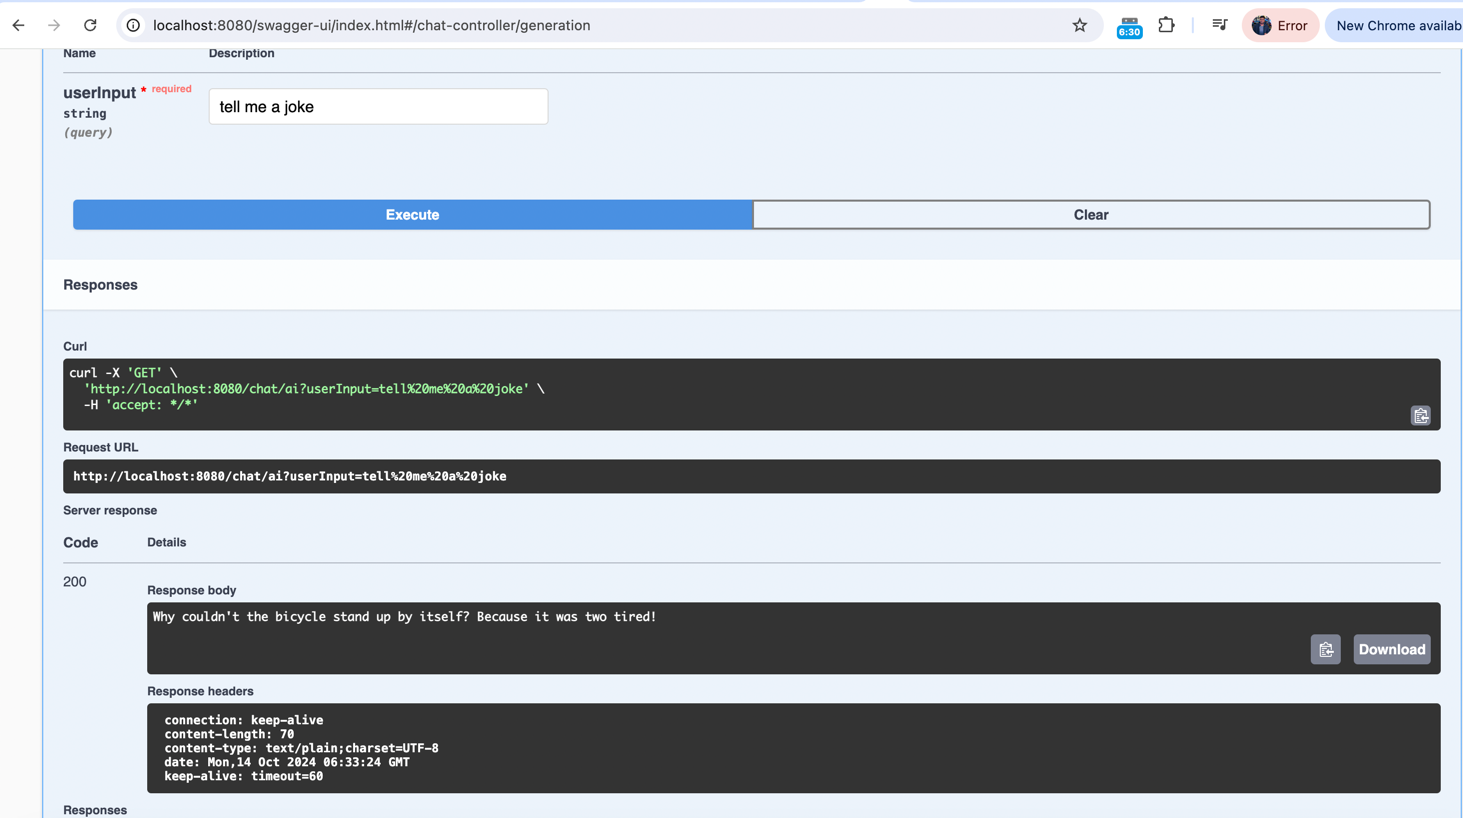Click the bicycle joke response text
This screenshot has height=818, width=1463.
tap(404, 617)
